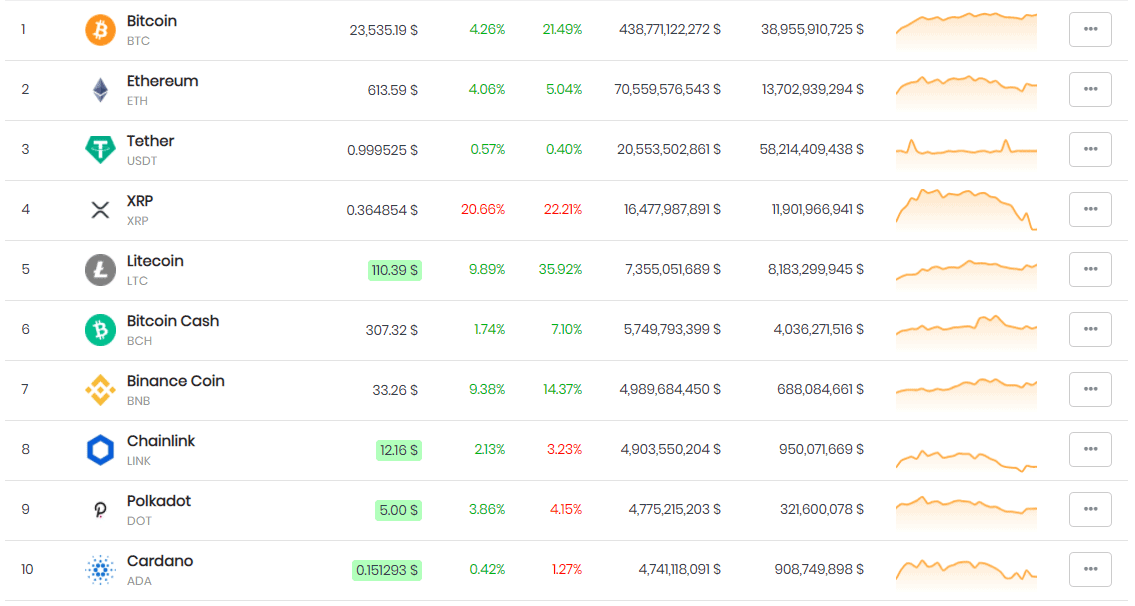Select the Ethereum price 613.59 $
Image resolution: width=1135 pixels, height=606 pixels.
393,91
